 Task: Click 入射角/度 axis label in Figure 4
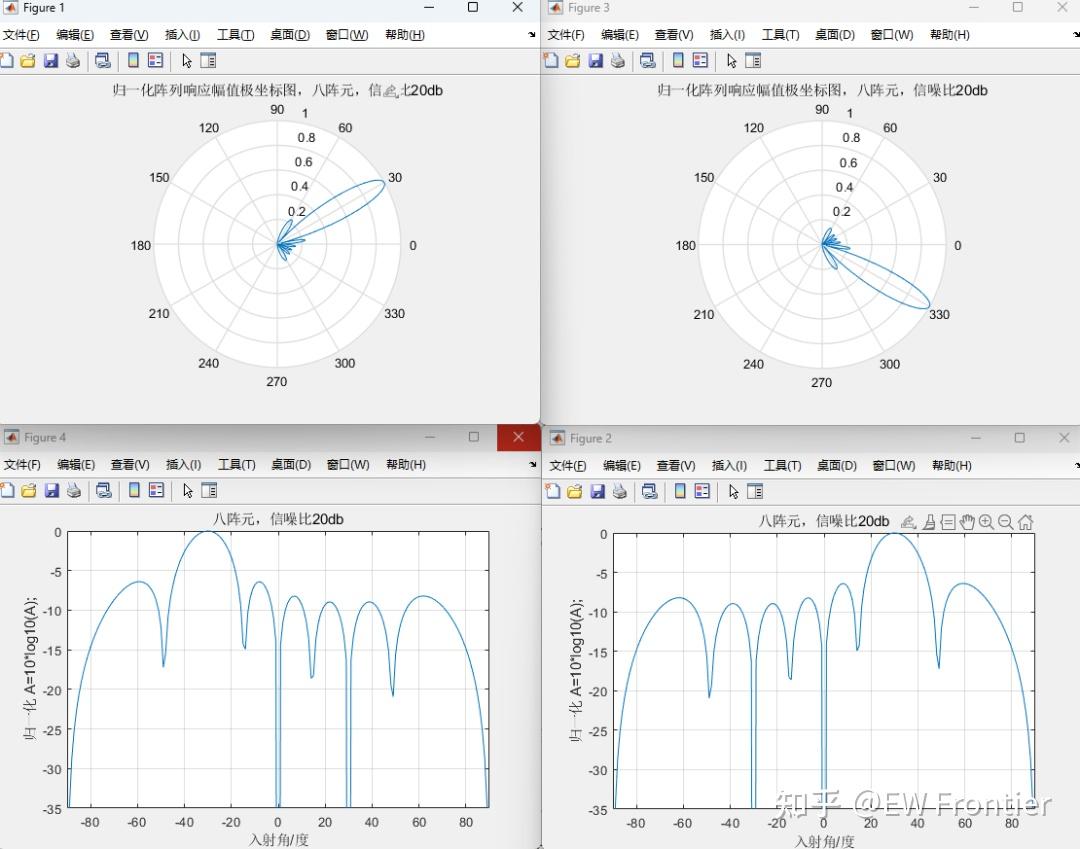click(x=278, y=840)
